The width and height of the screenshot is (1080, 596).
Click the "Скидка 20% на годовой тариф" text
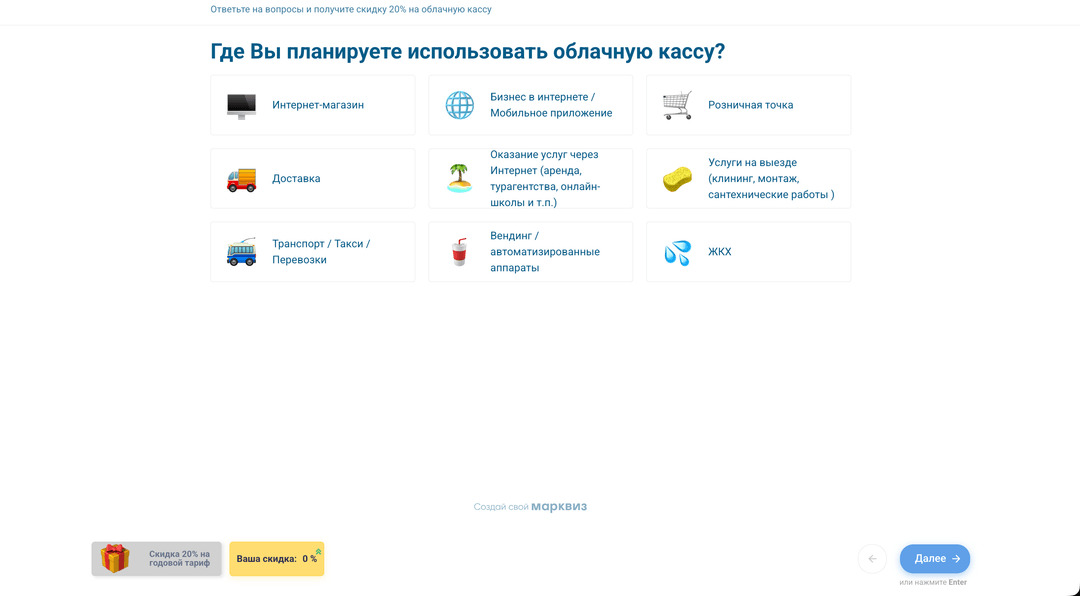pos(179,559)
